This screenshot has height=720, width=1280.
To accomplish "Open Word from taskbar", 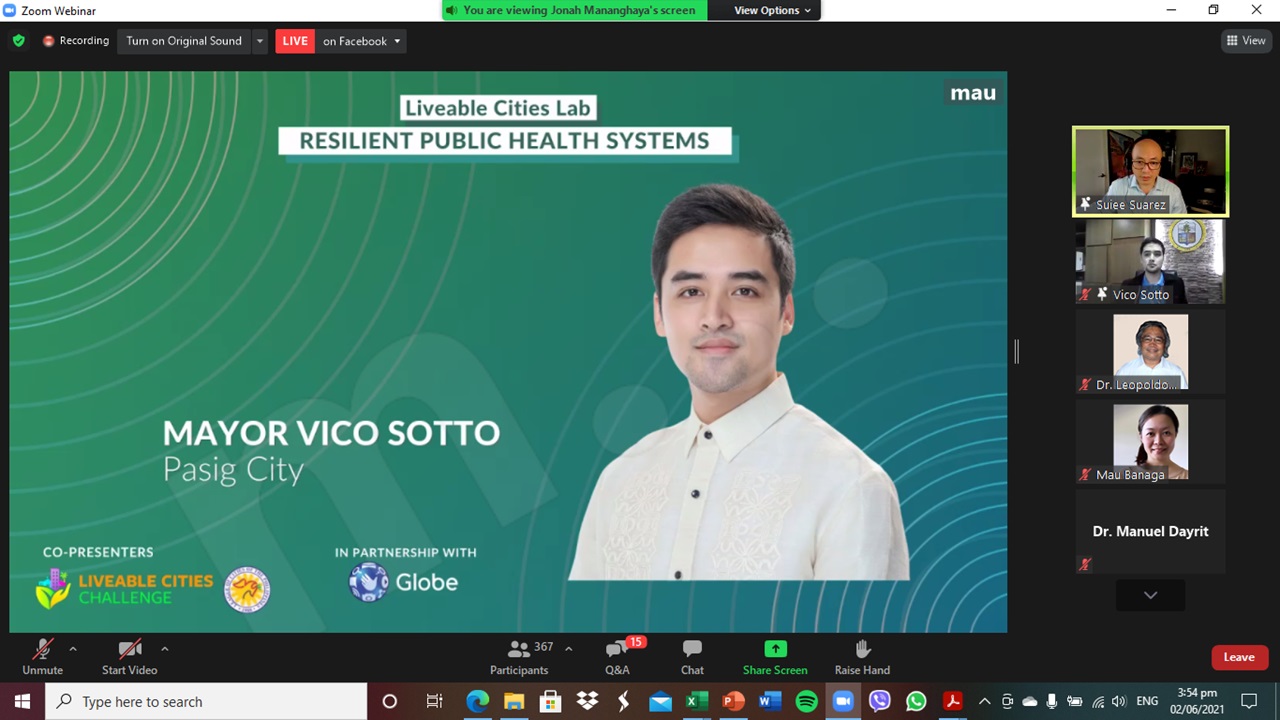I will pos(770,701).
